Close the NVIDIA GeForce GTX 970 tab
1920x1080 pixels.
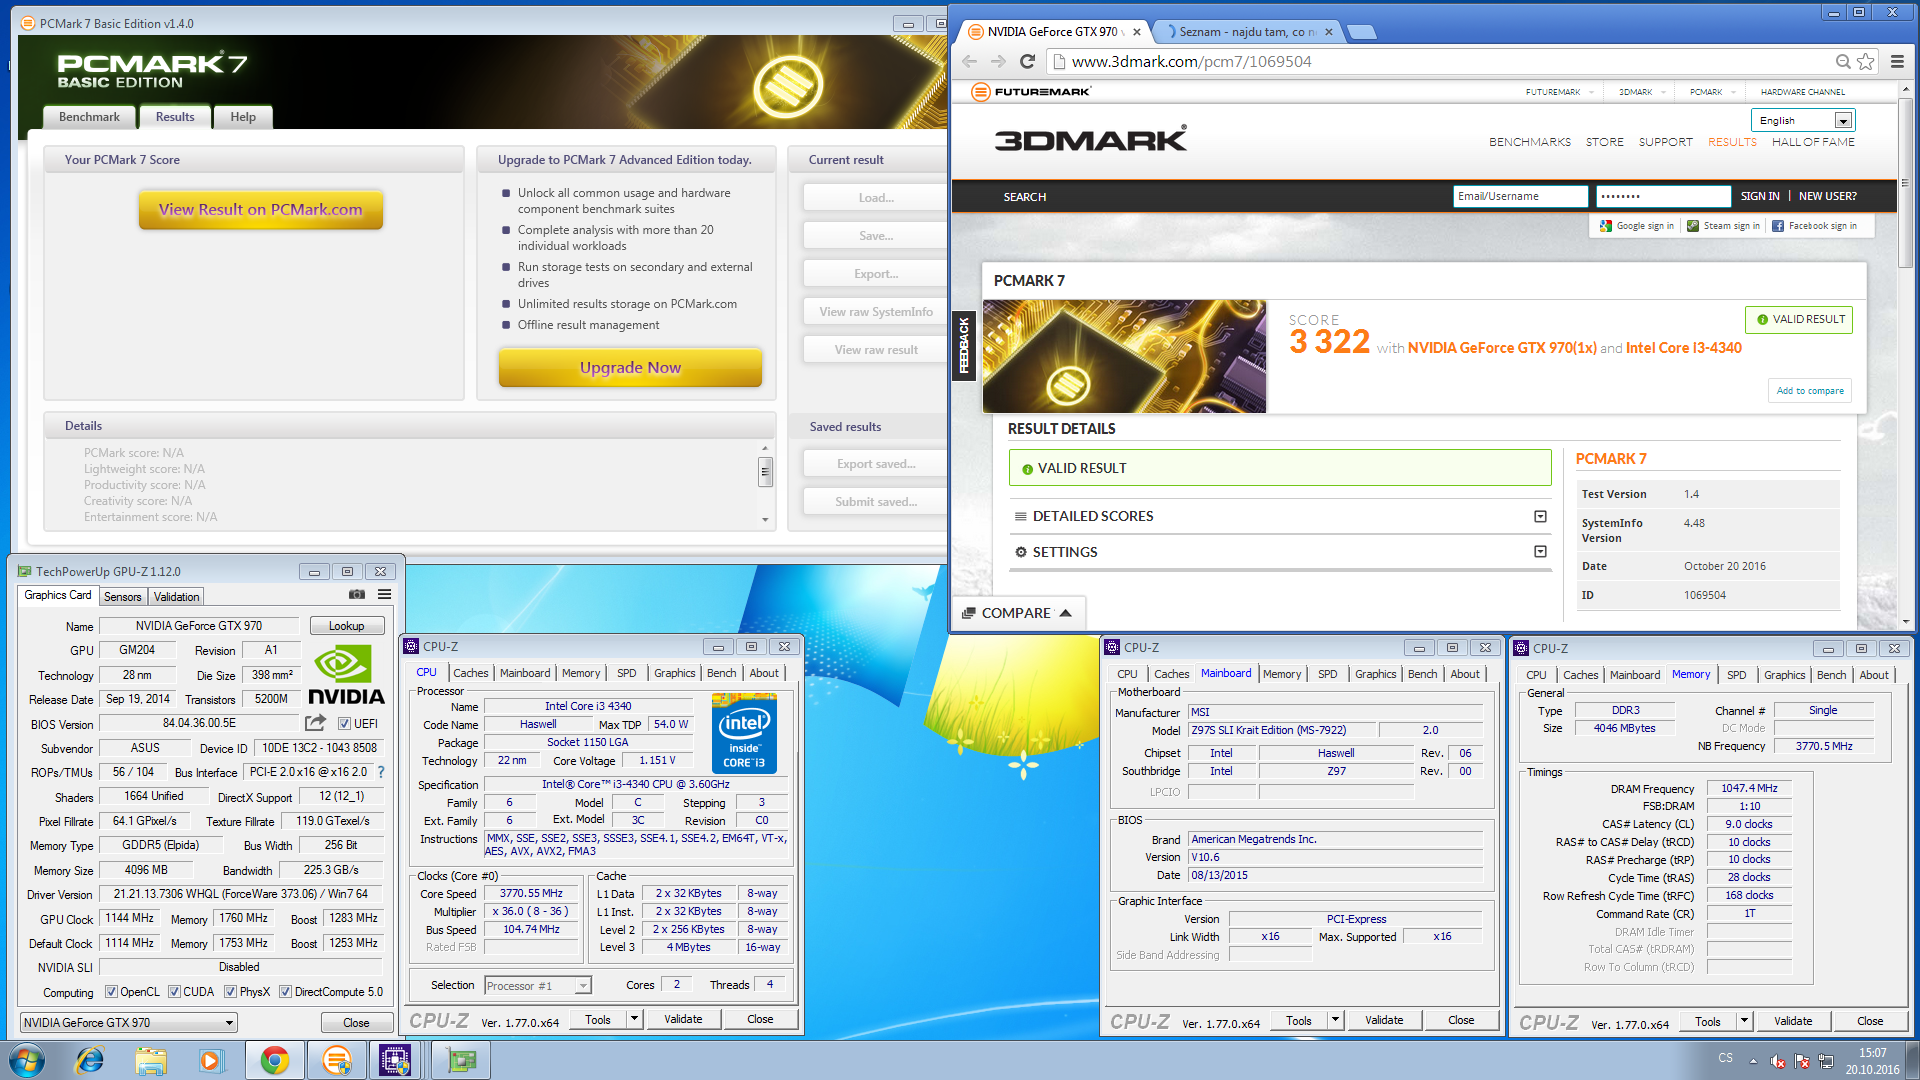pos(1137,32)
